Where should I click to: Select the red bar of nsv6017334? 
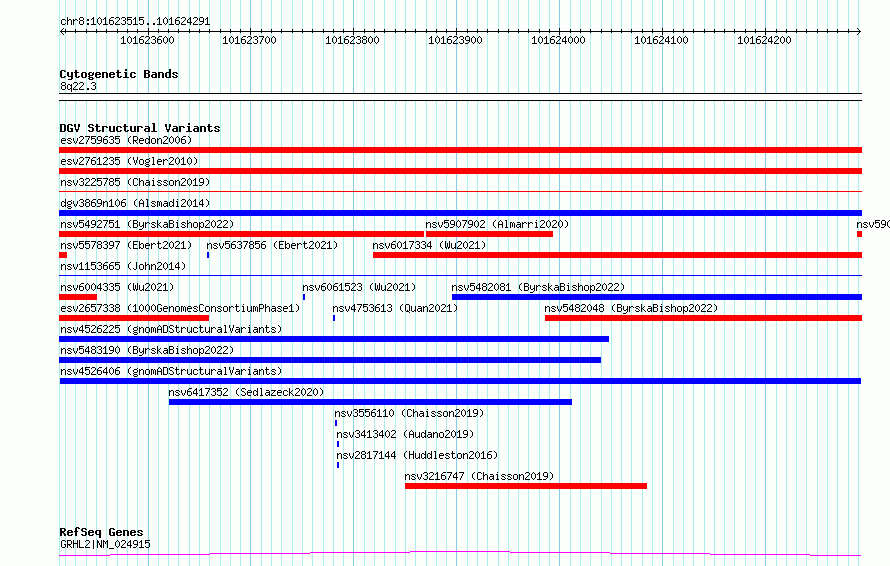(x=618, y=255)
